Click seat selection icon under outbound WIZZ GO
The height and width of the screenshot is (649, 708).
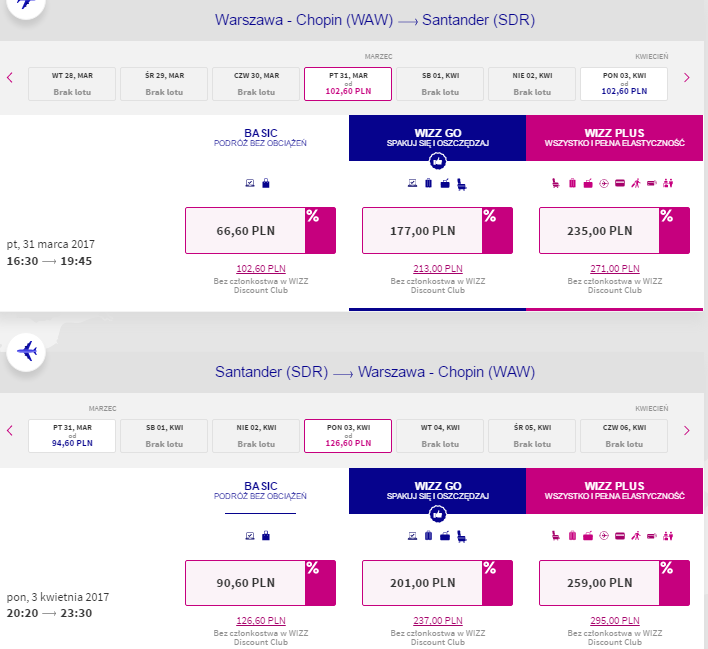point(461,184)
